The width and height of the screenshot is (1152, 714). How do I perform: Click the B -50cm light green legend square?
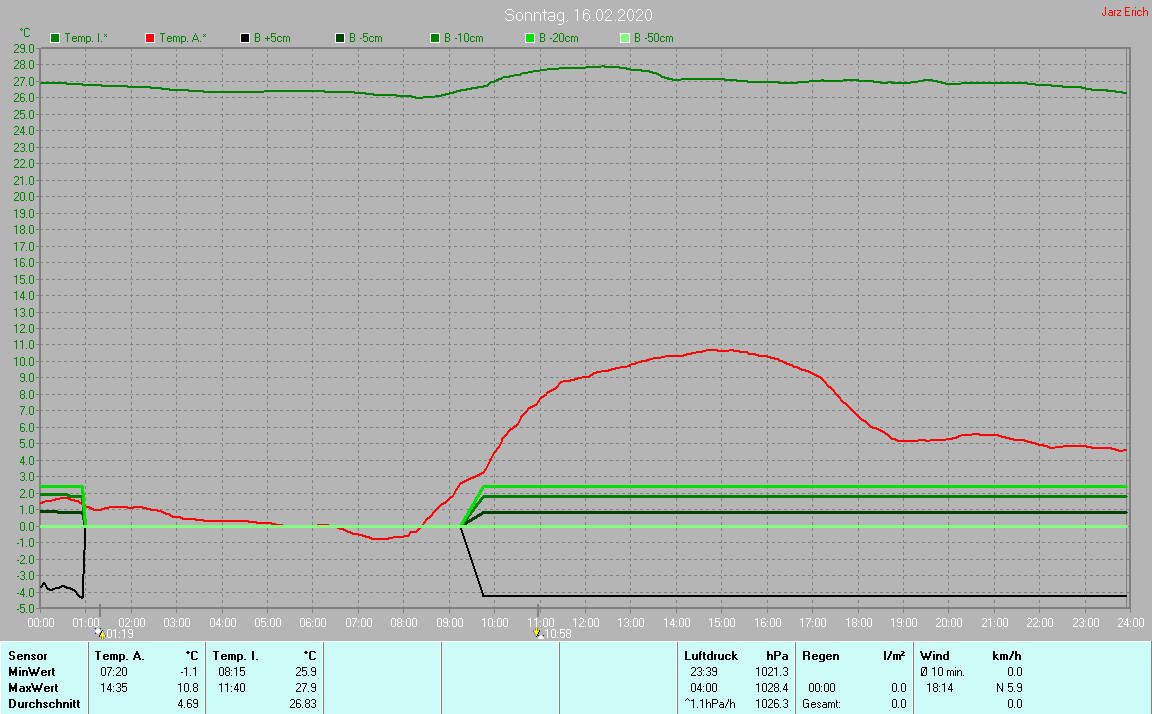tap(625, 38)
